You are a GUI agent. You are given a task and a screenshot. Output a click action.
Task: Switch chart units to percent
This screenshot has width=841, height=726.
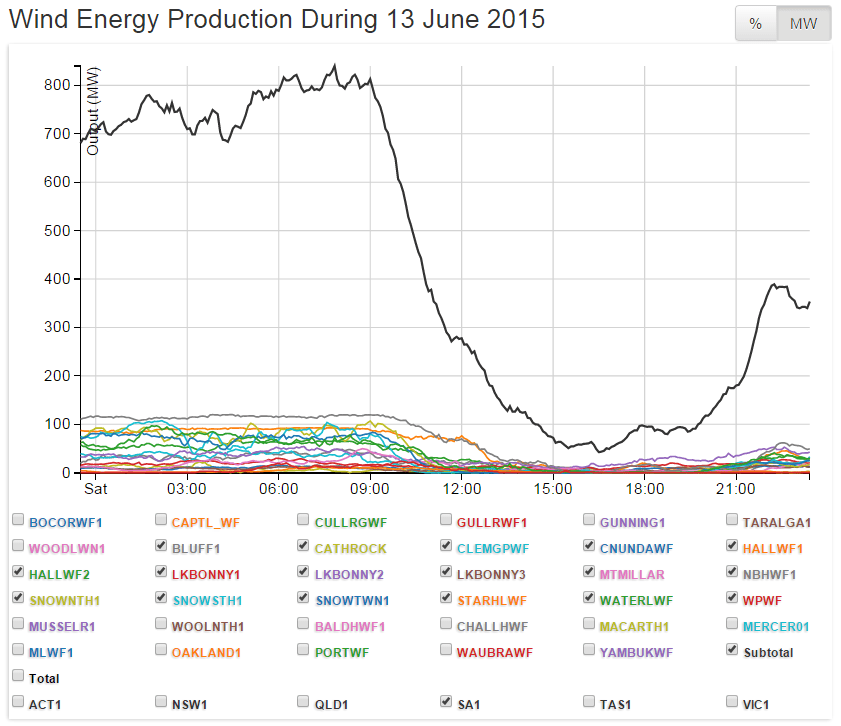[x=756, y=24]
